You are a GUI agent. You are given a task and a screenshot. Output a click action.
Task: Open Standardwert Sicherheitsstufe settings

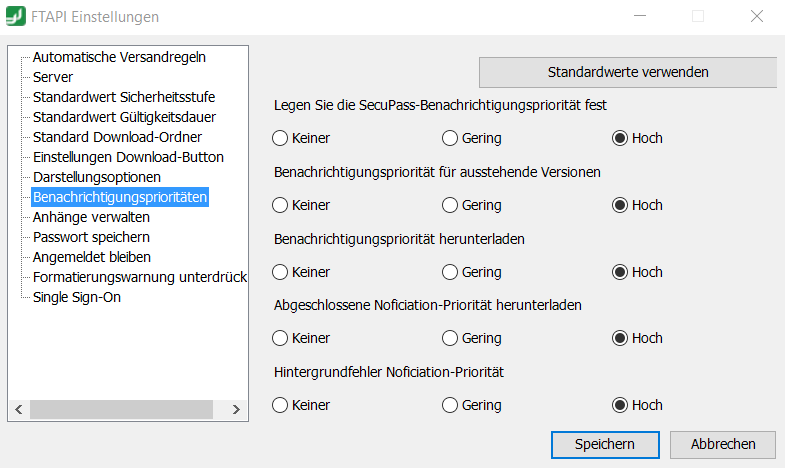124,97
